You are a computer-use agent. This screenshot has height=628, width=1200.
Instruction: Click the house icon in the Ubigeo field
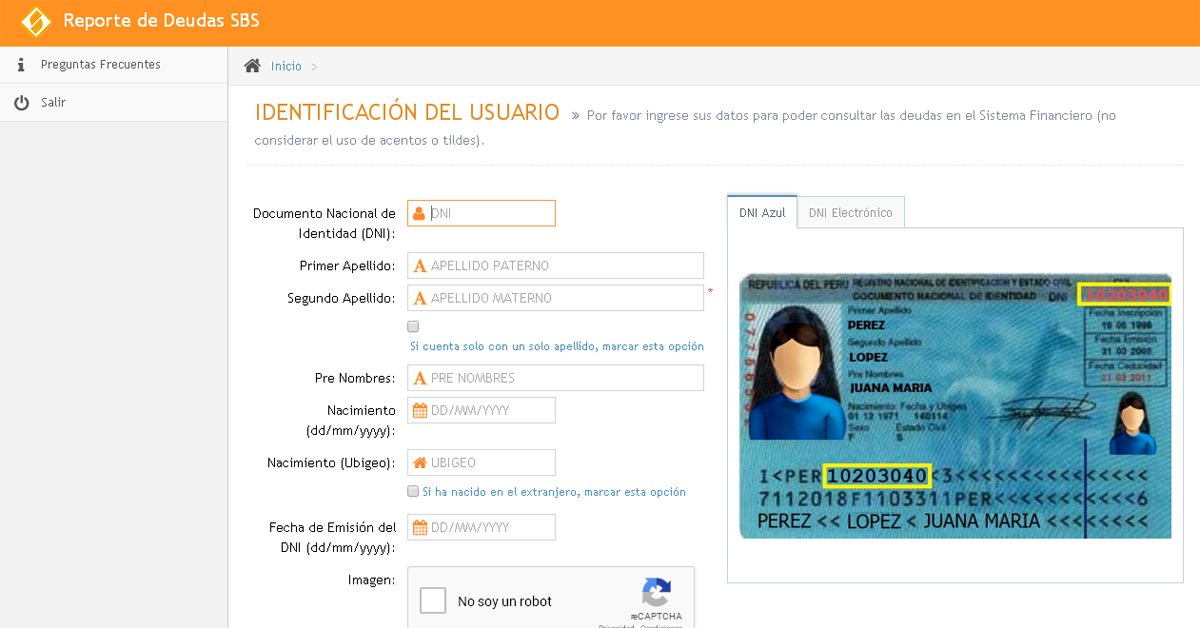[420, 462]
